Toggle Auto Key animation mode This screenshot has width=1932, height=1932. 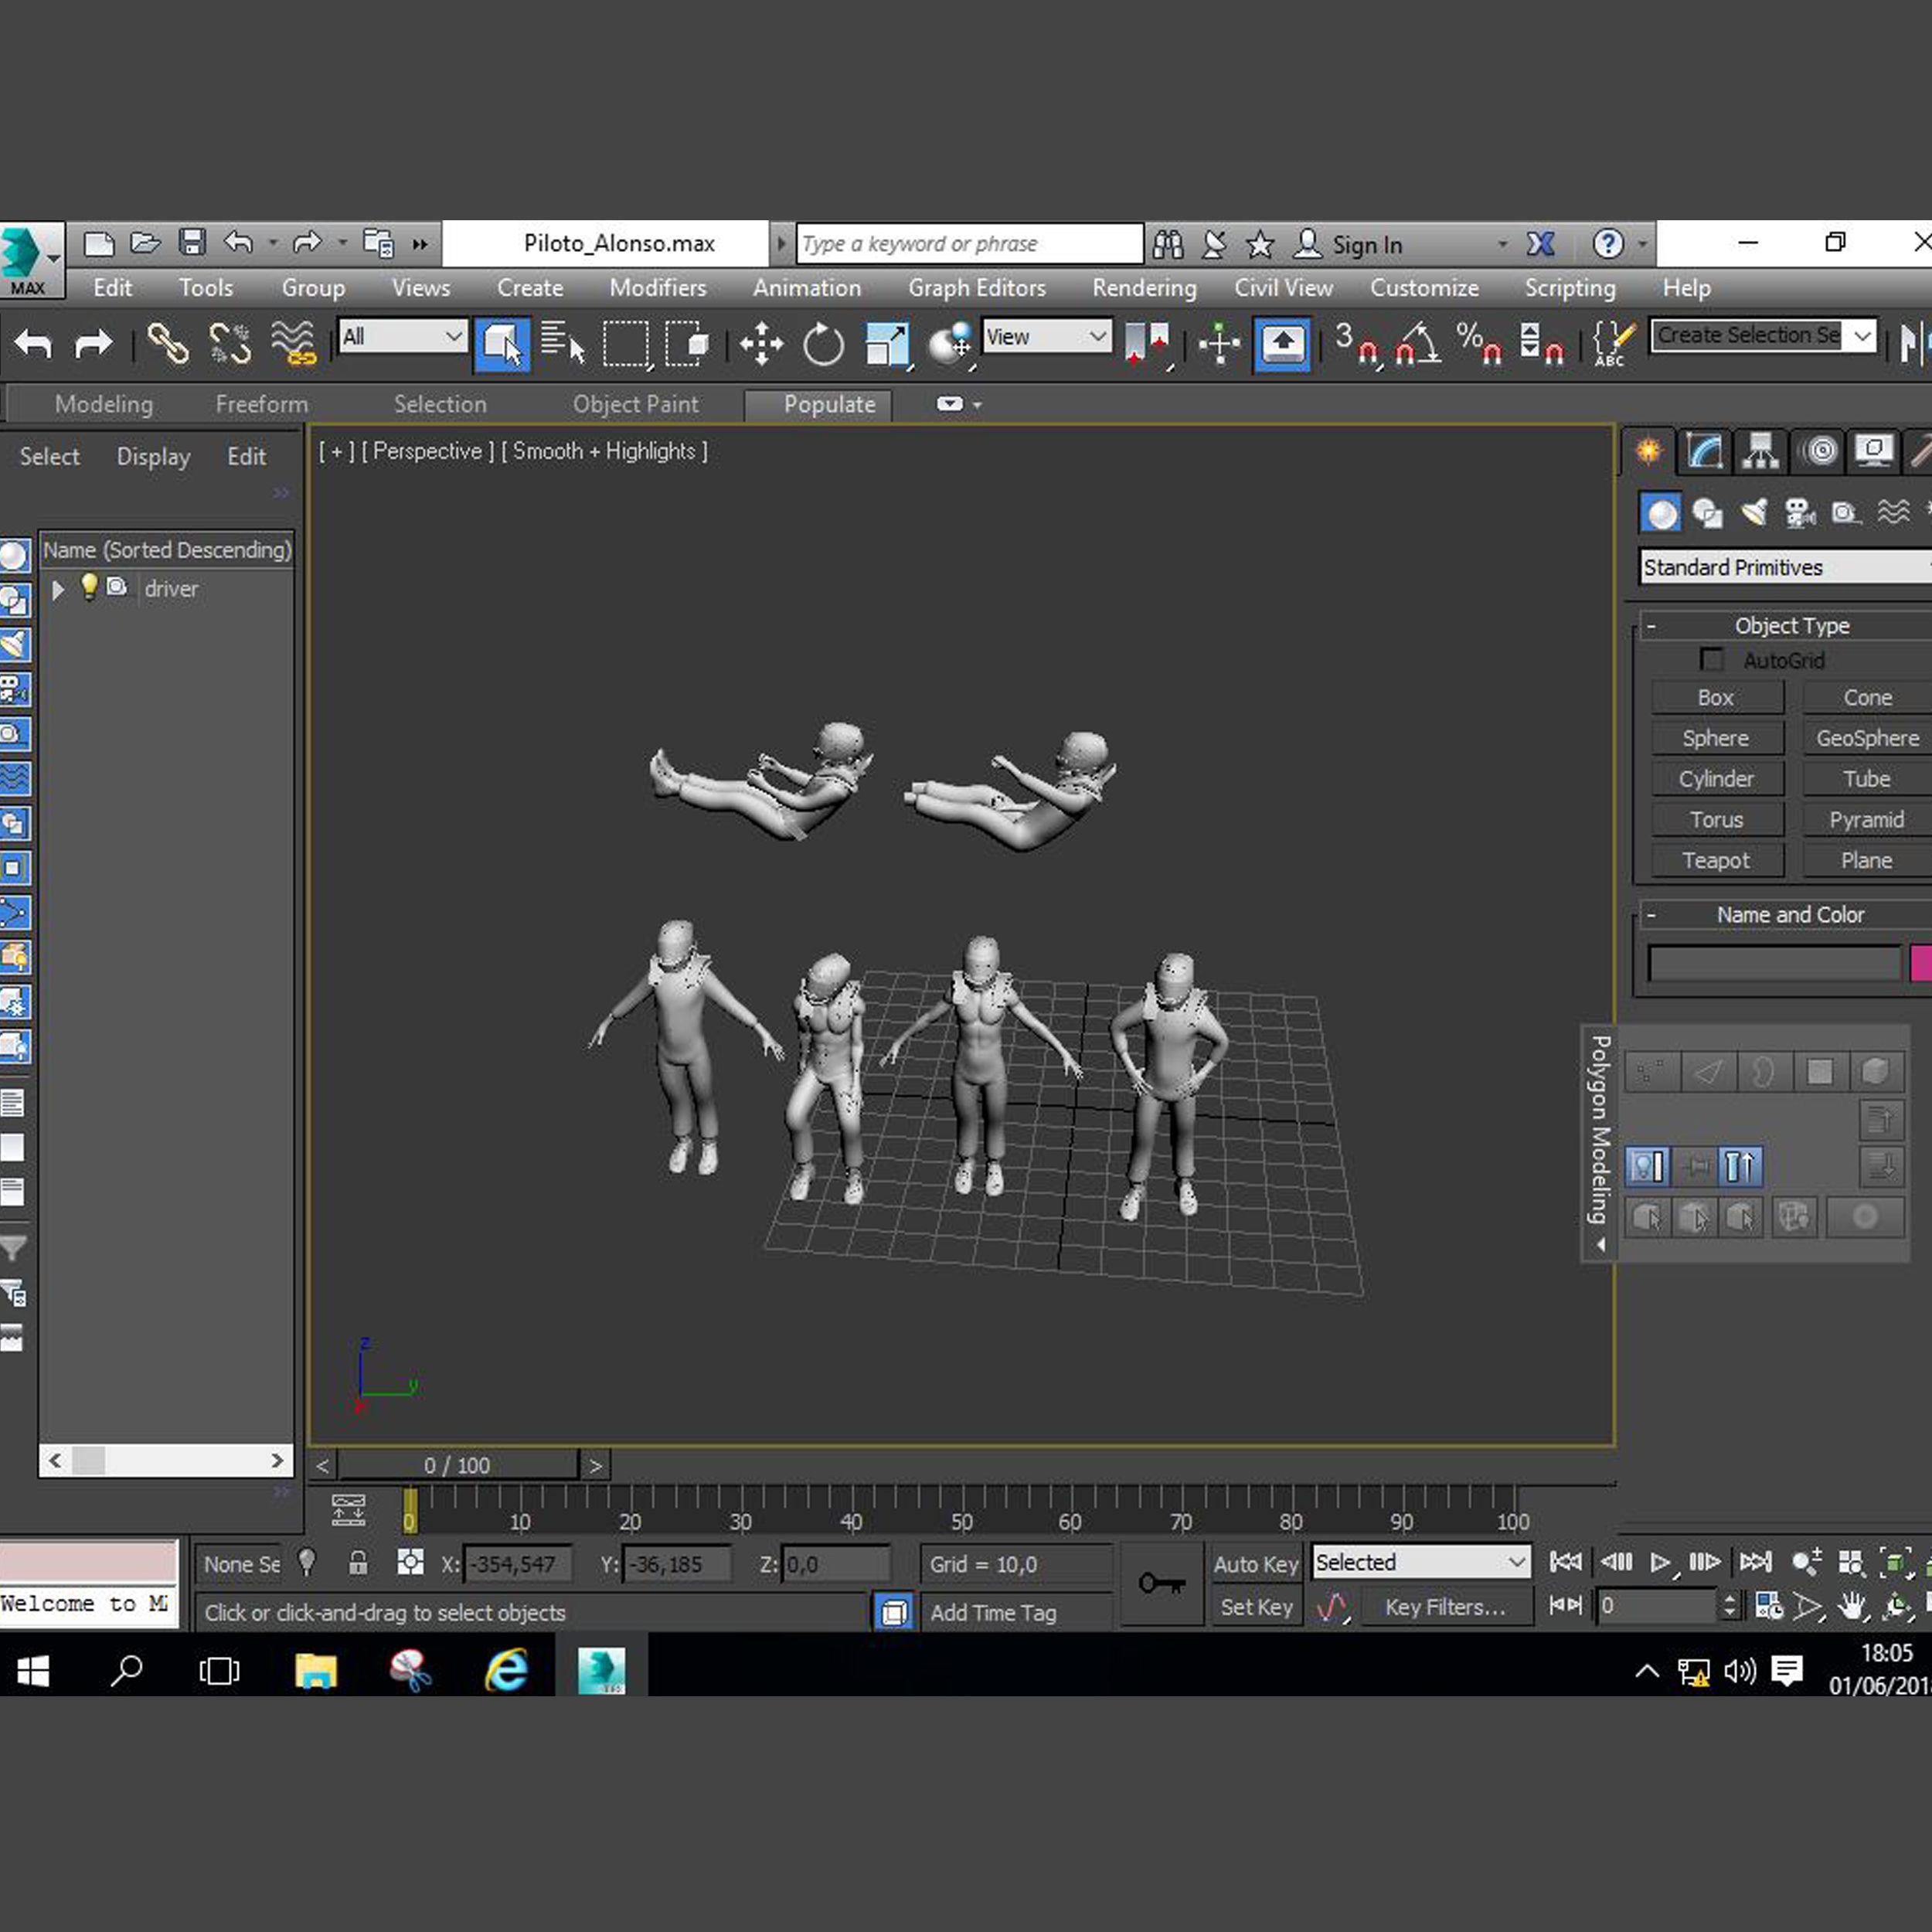(1255, 1564)
